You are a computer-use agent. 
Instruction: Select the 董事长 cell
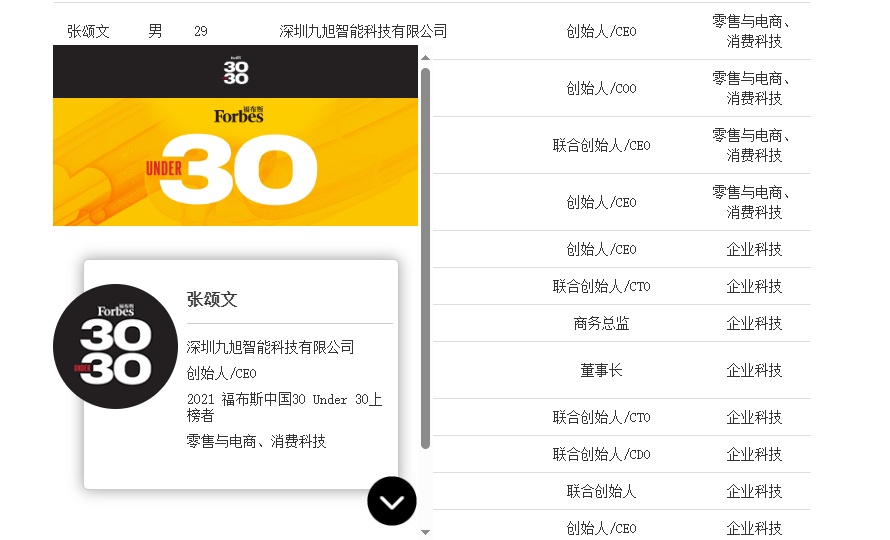pos(601,370)
